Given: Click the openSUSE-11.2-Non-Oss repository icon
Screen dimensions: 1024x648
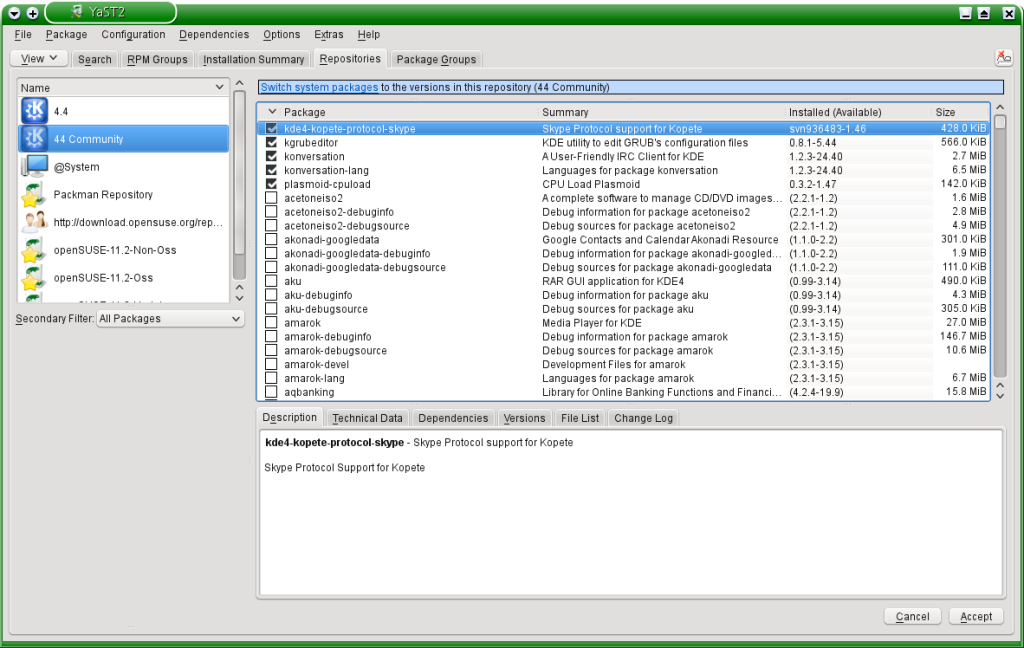Looking at the screenshot, I should (x=34, y=250).
